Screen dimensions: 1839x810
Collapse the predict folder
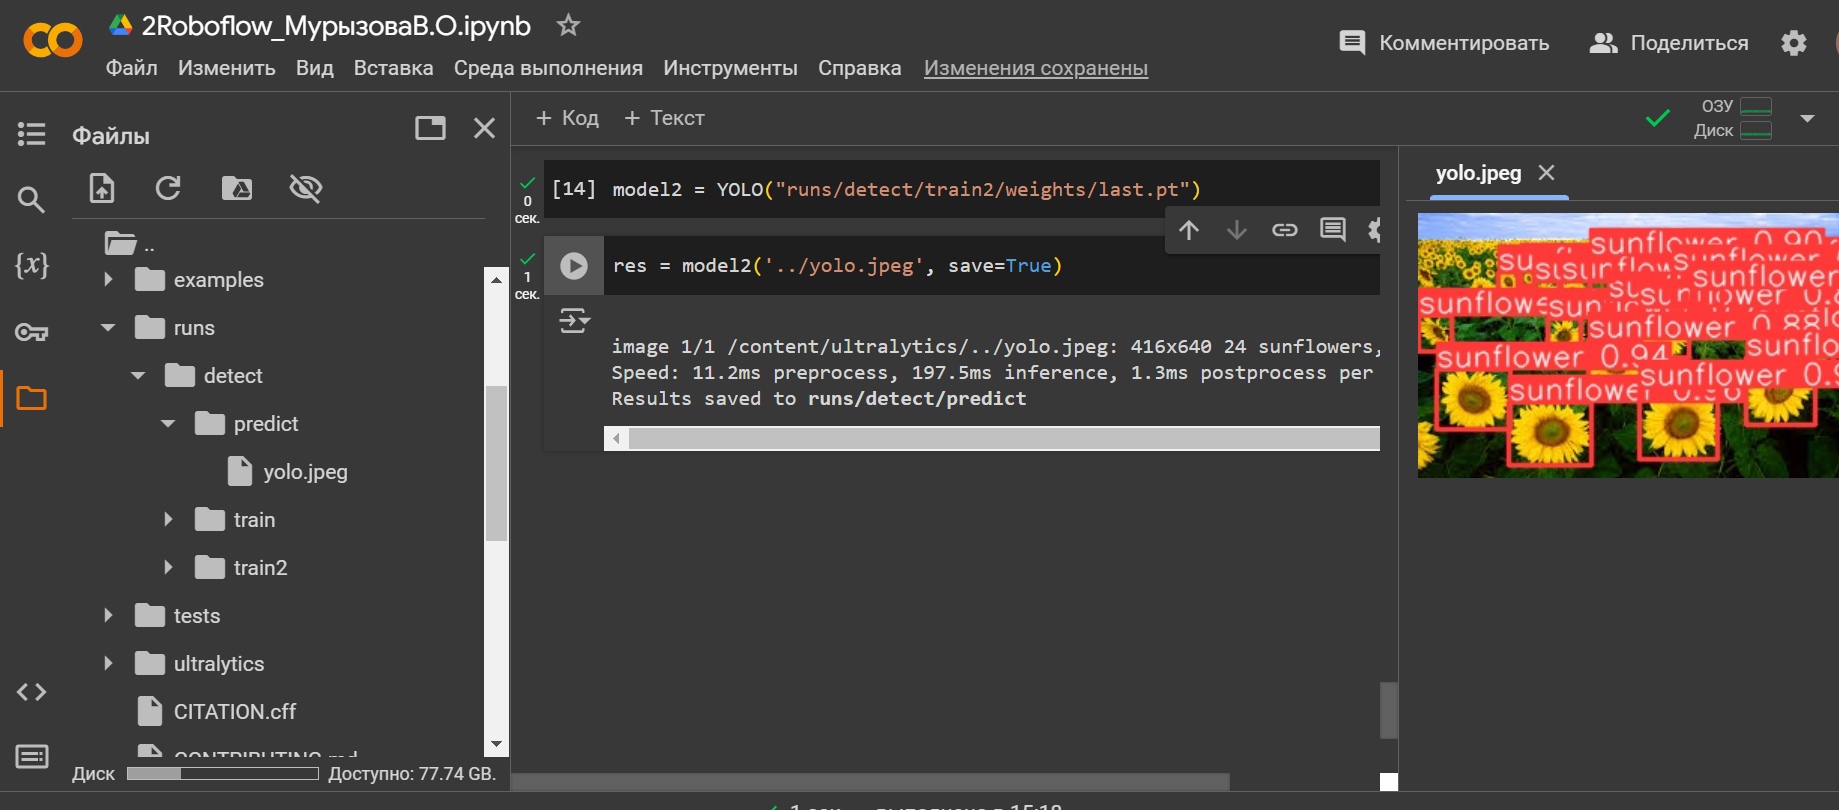click(x=168, y=424)
